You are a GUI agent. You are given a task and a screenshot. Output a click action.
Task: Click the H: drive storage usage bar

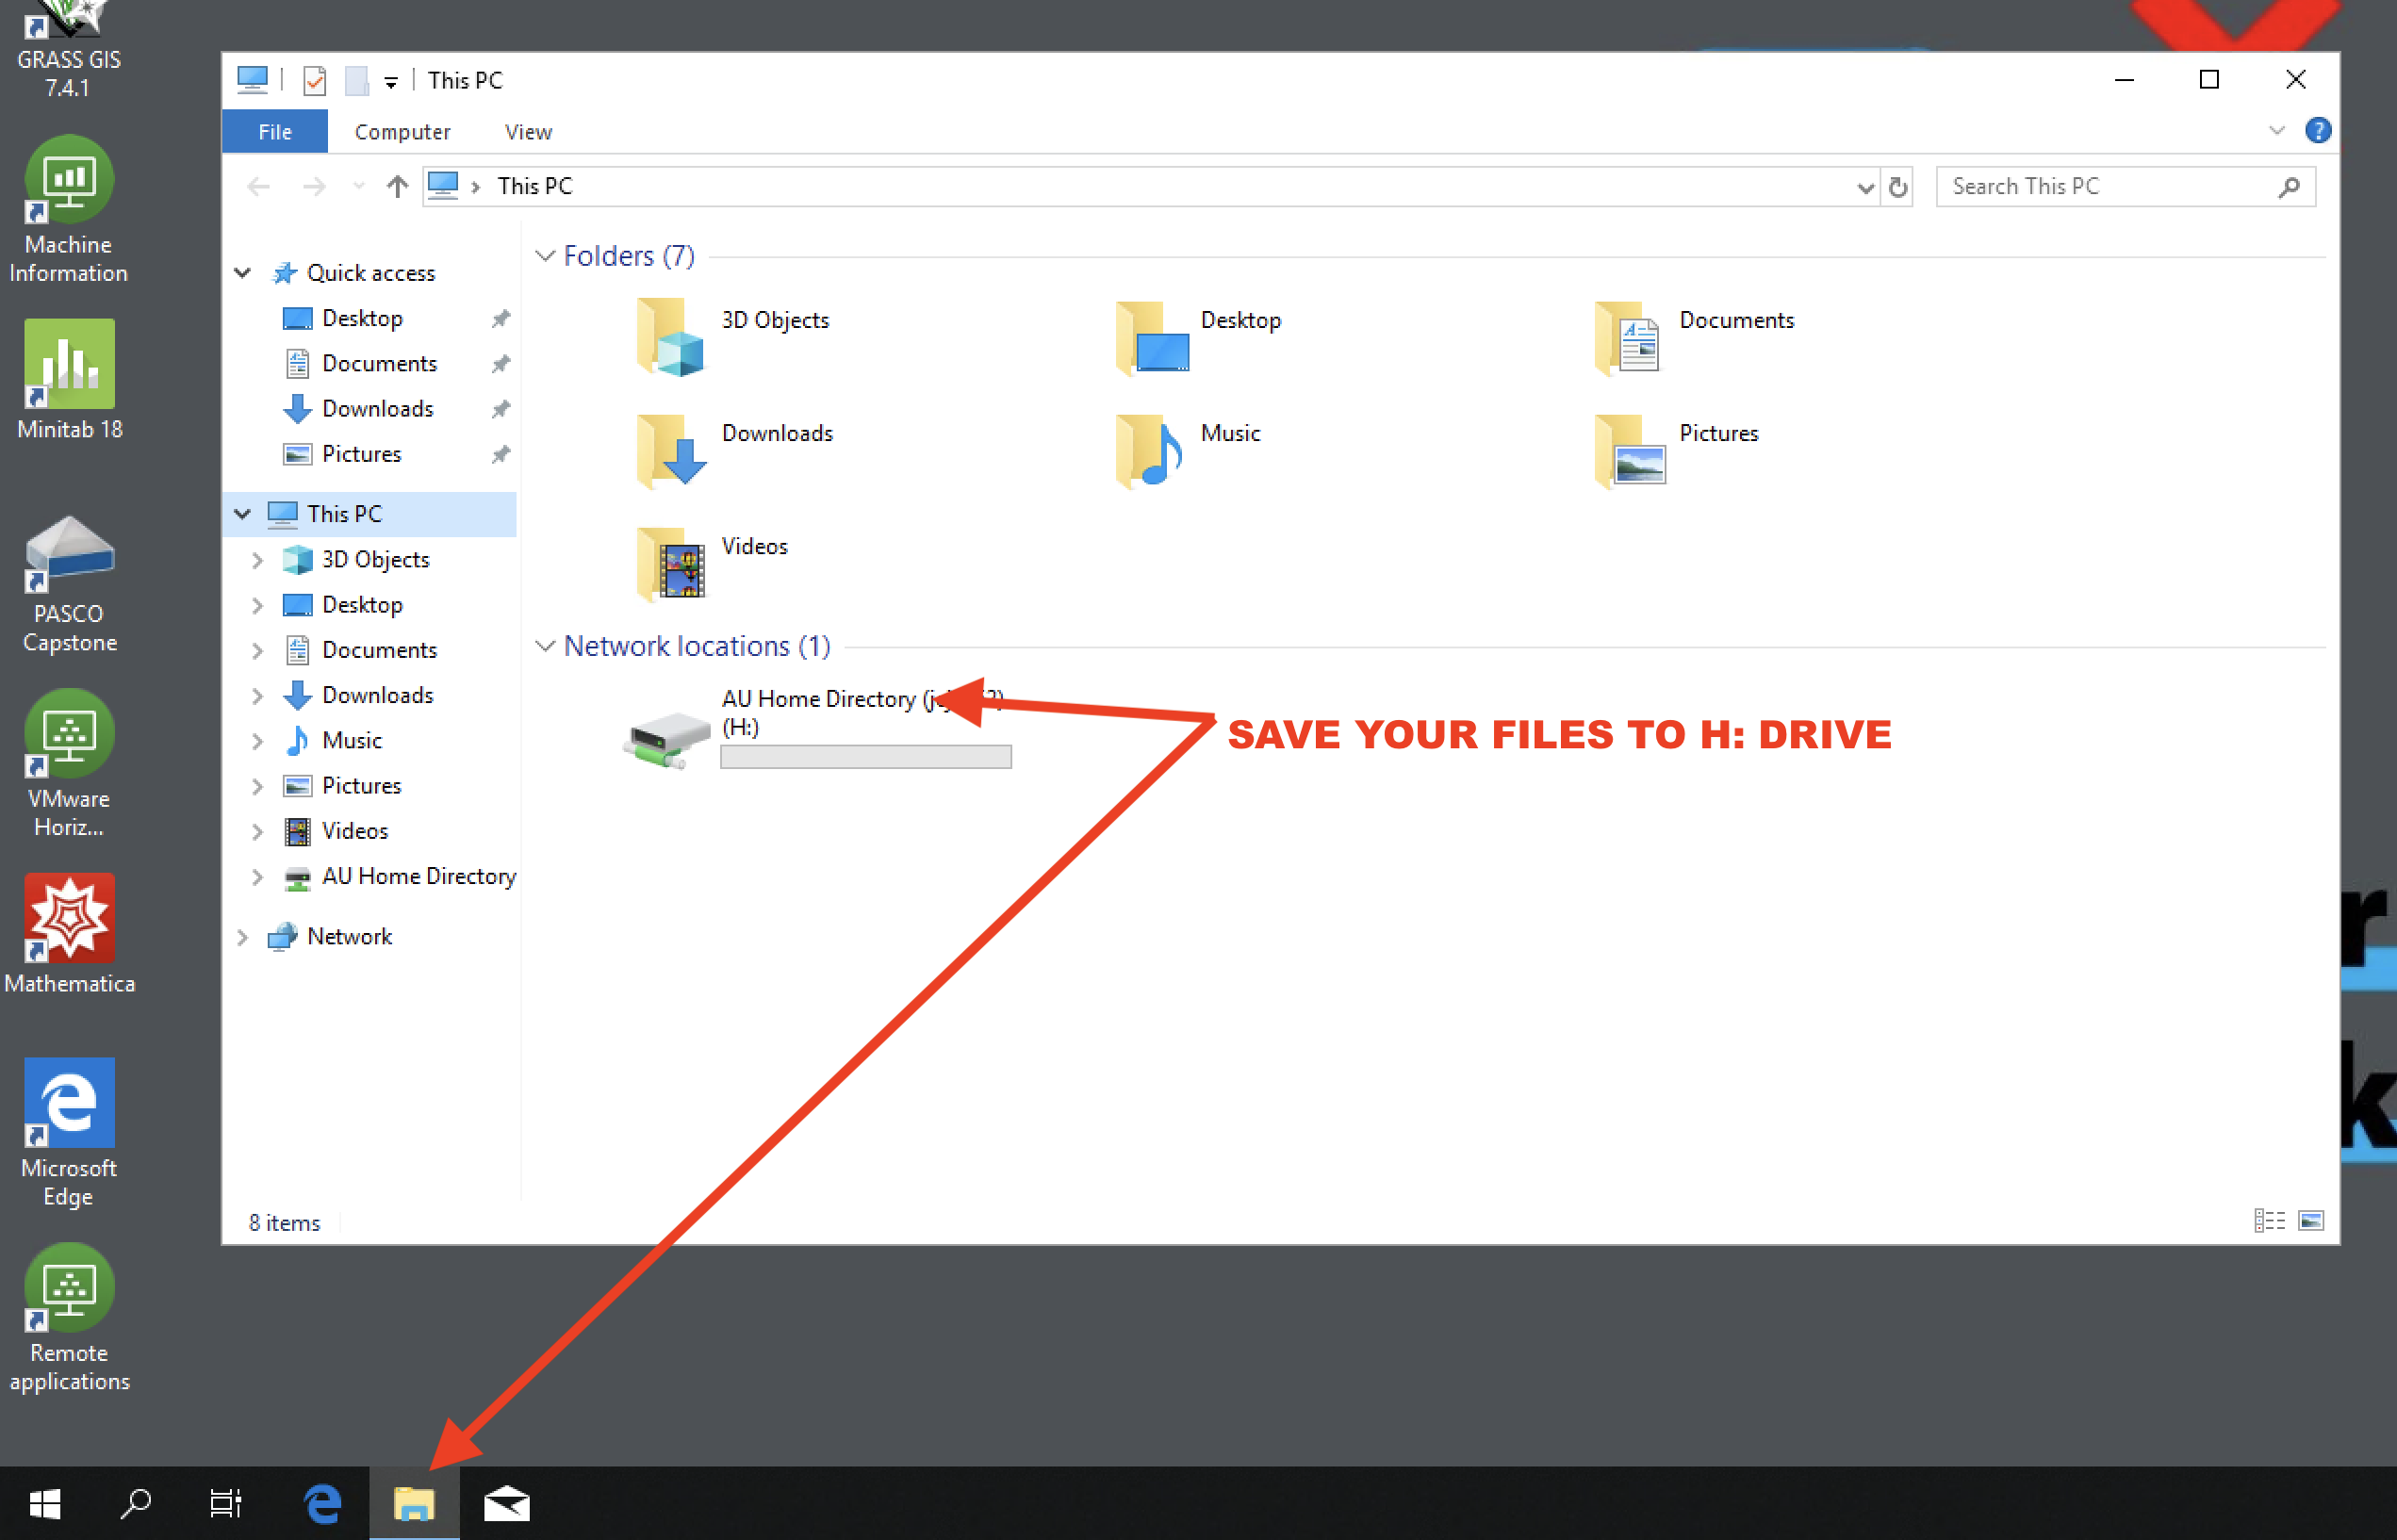point(866,757)
